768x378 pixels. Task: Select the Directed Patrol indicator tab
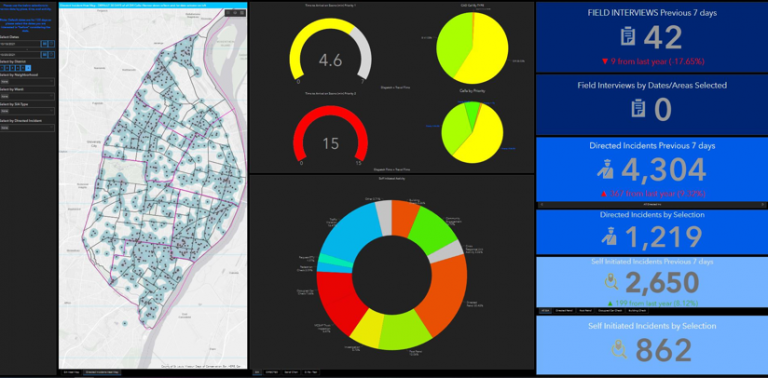(564, 310)
